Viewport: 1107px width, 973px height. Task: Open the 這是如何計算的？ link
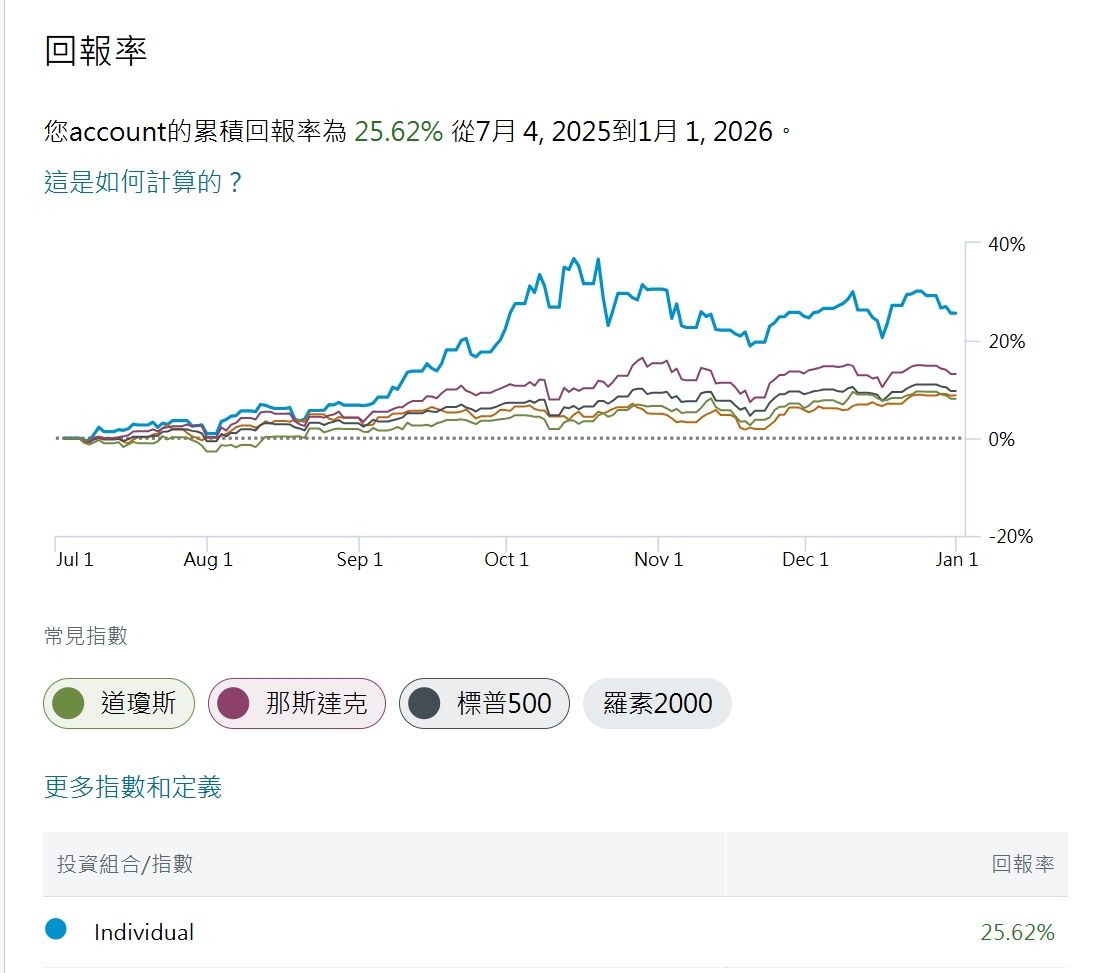[x=144, y=182]
